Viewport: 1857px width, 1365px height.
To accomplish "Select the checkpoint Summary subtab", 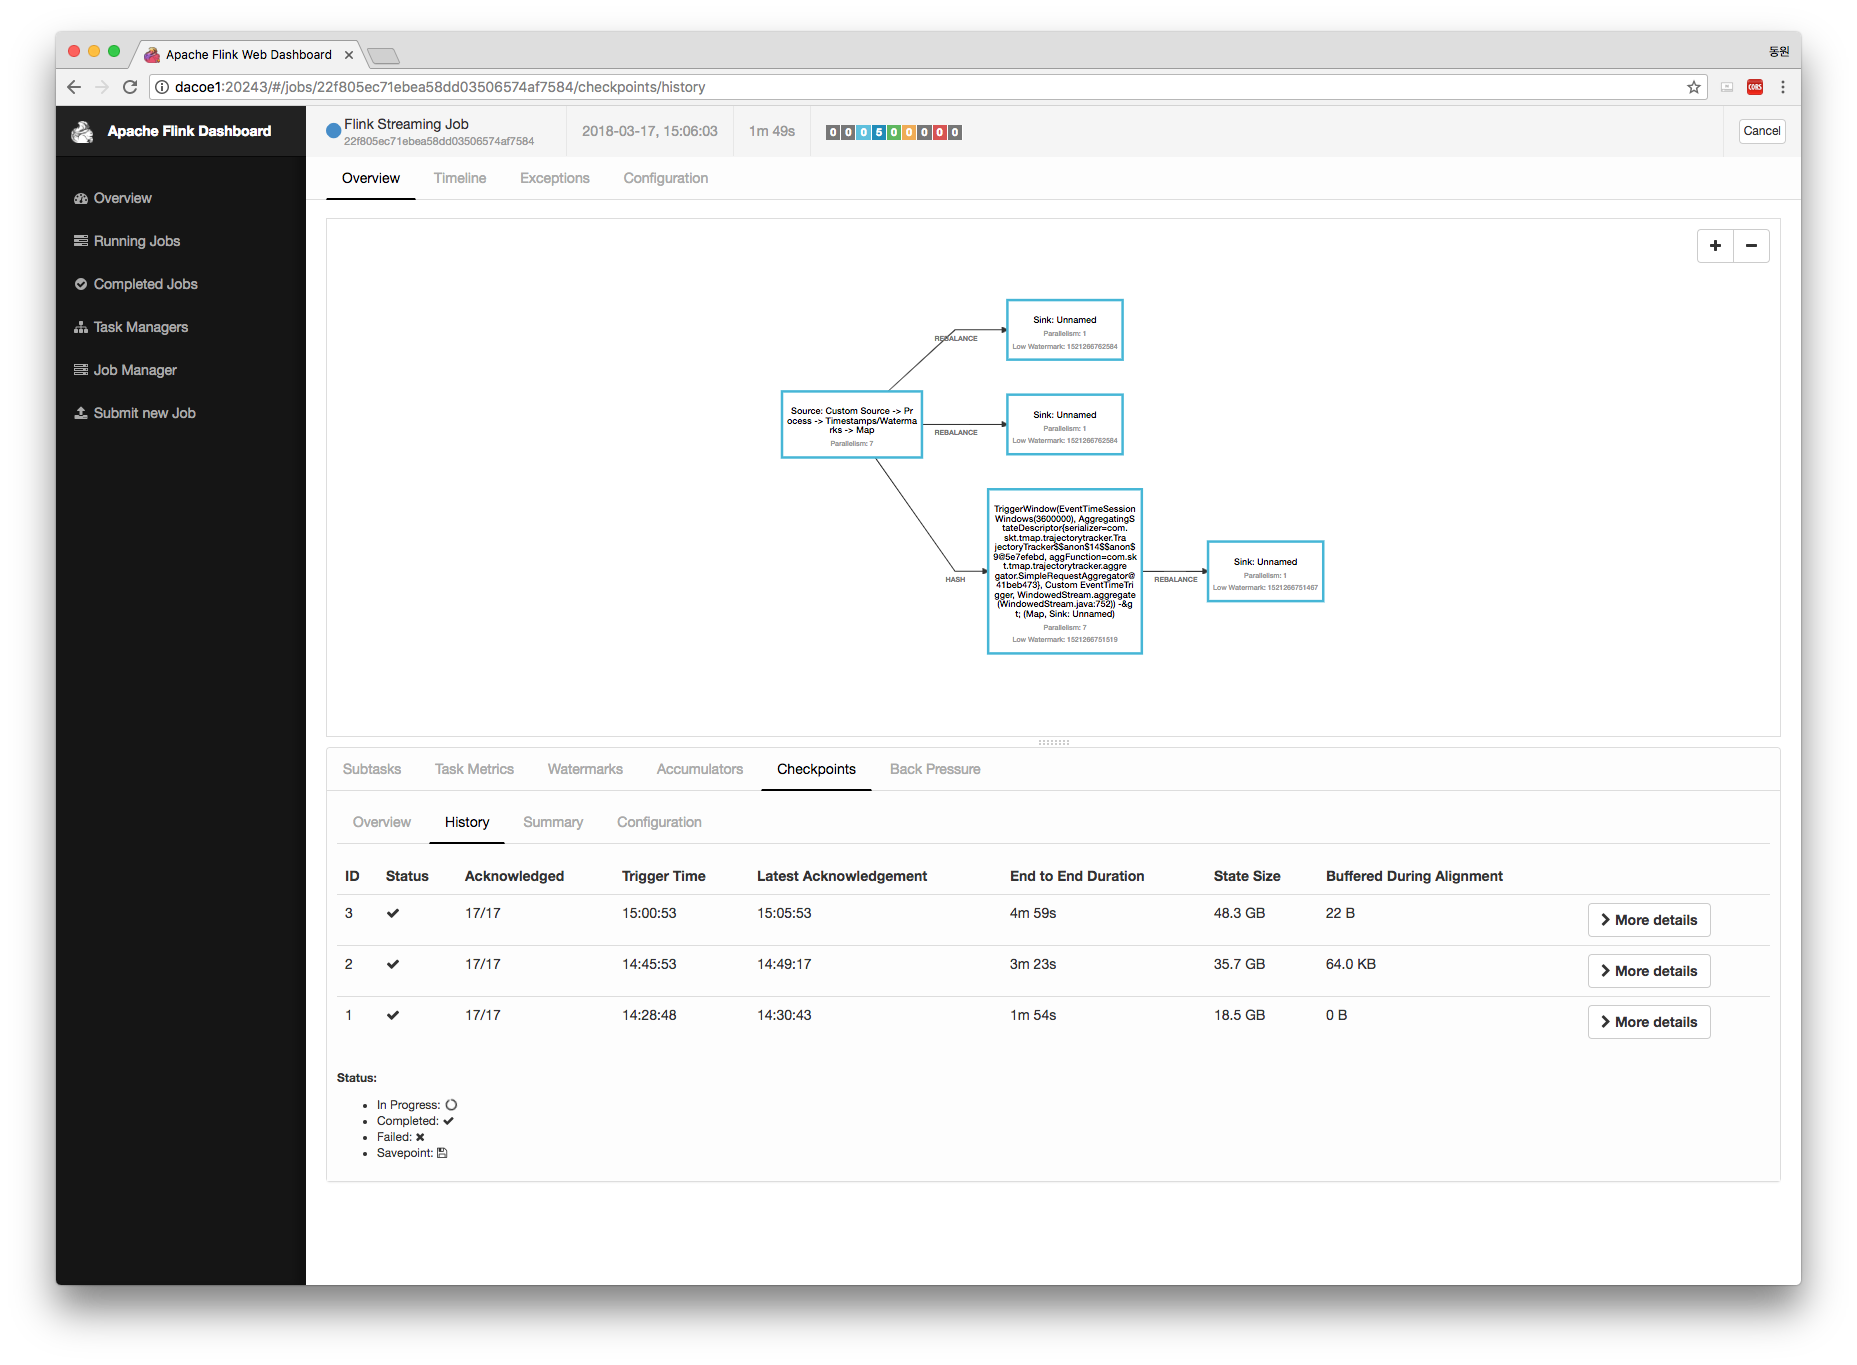I will point(552,822).
